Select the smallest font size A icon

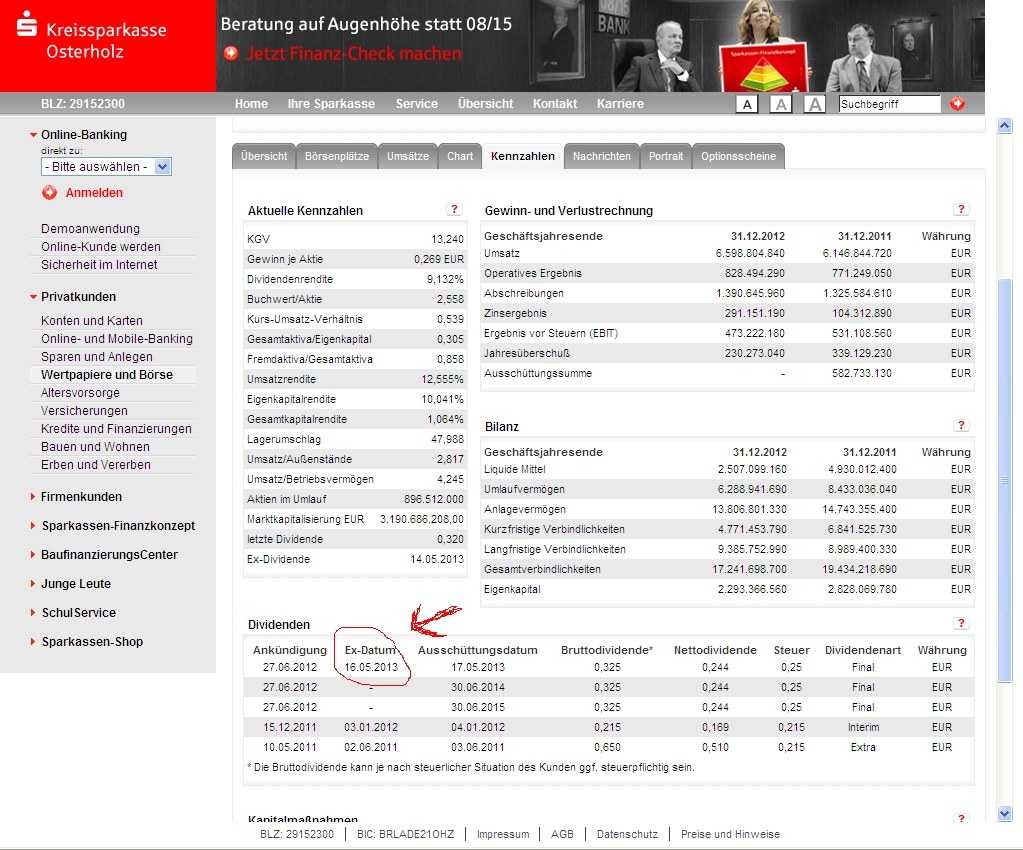click(747, 104)
